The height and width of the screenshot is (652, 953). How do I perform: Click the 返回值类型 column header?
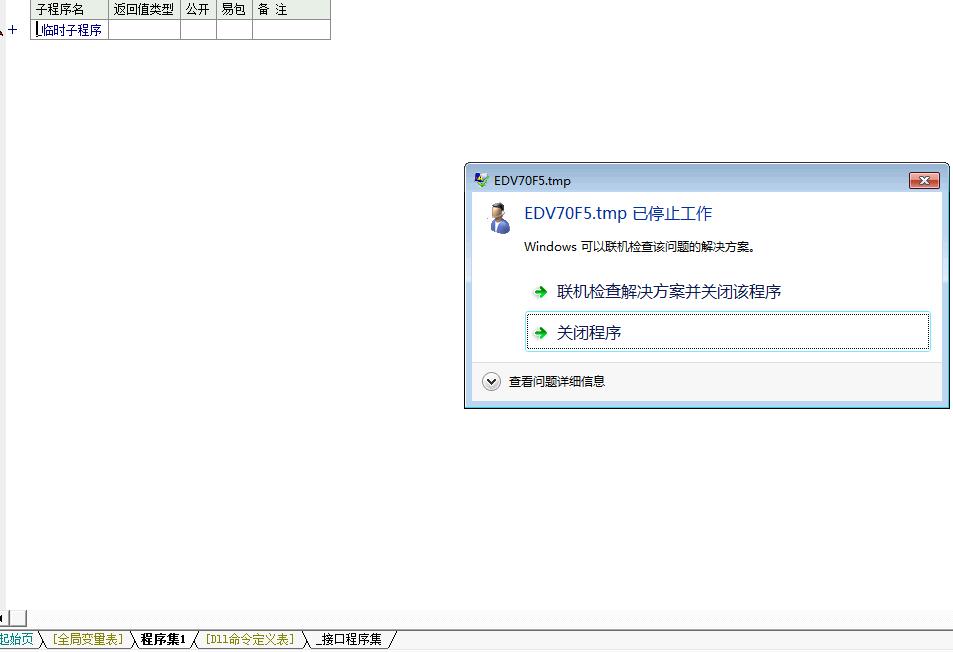click(144, 10)
